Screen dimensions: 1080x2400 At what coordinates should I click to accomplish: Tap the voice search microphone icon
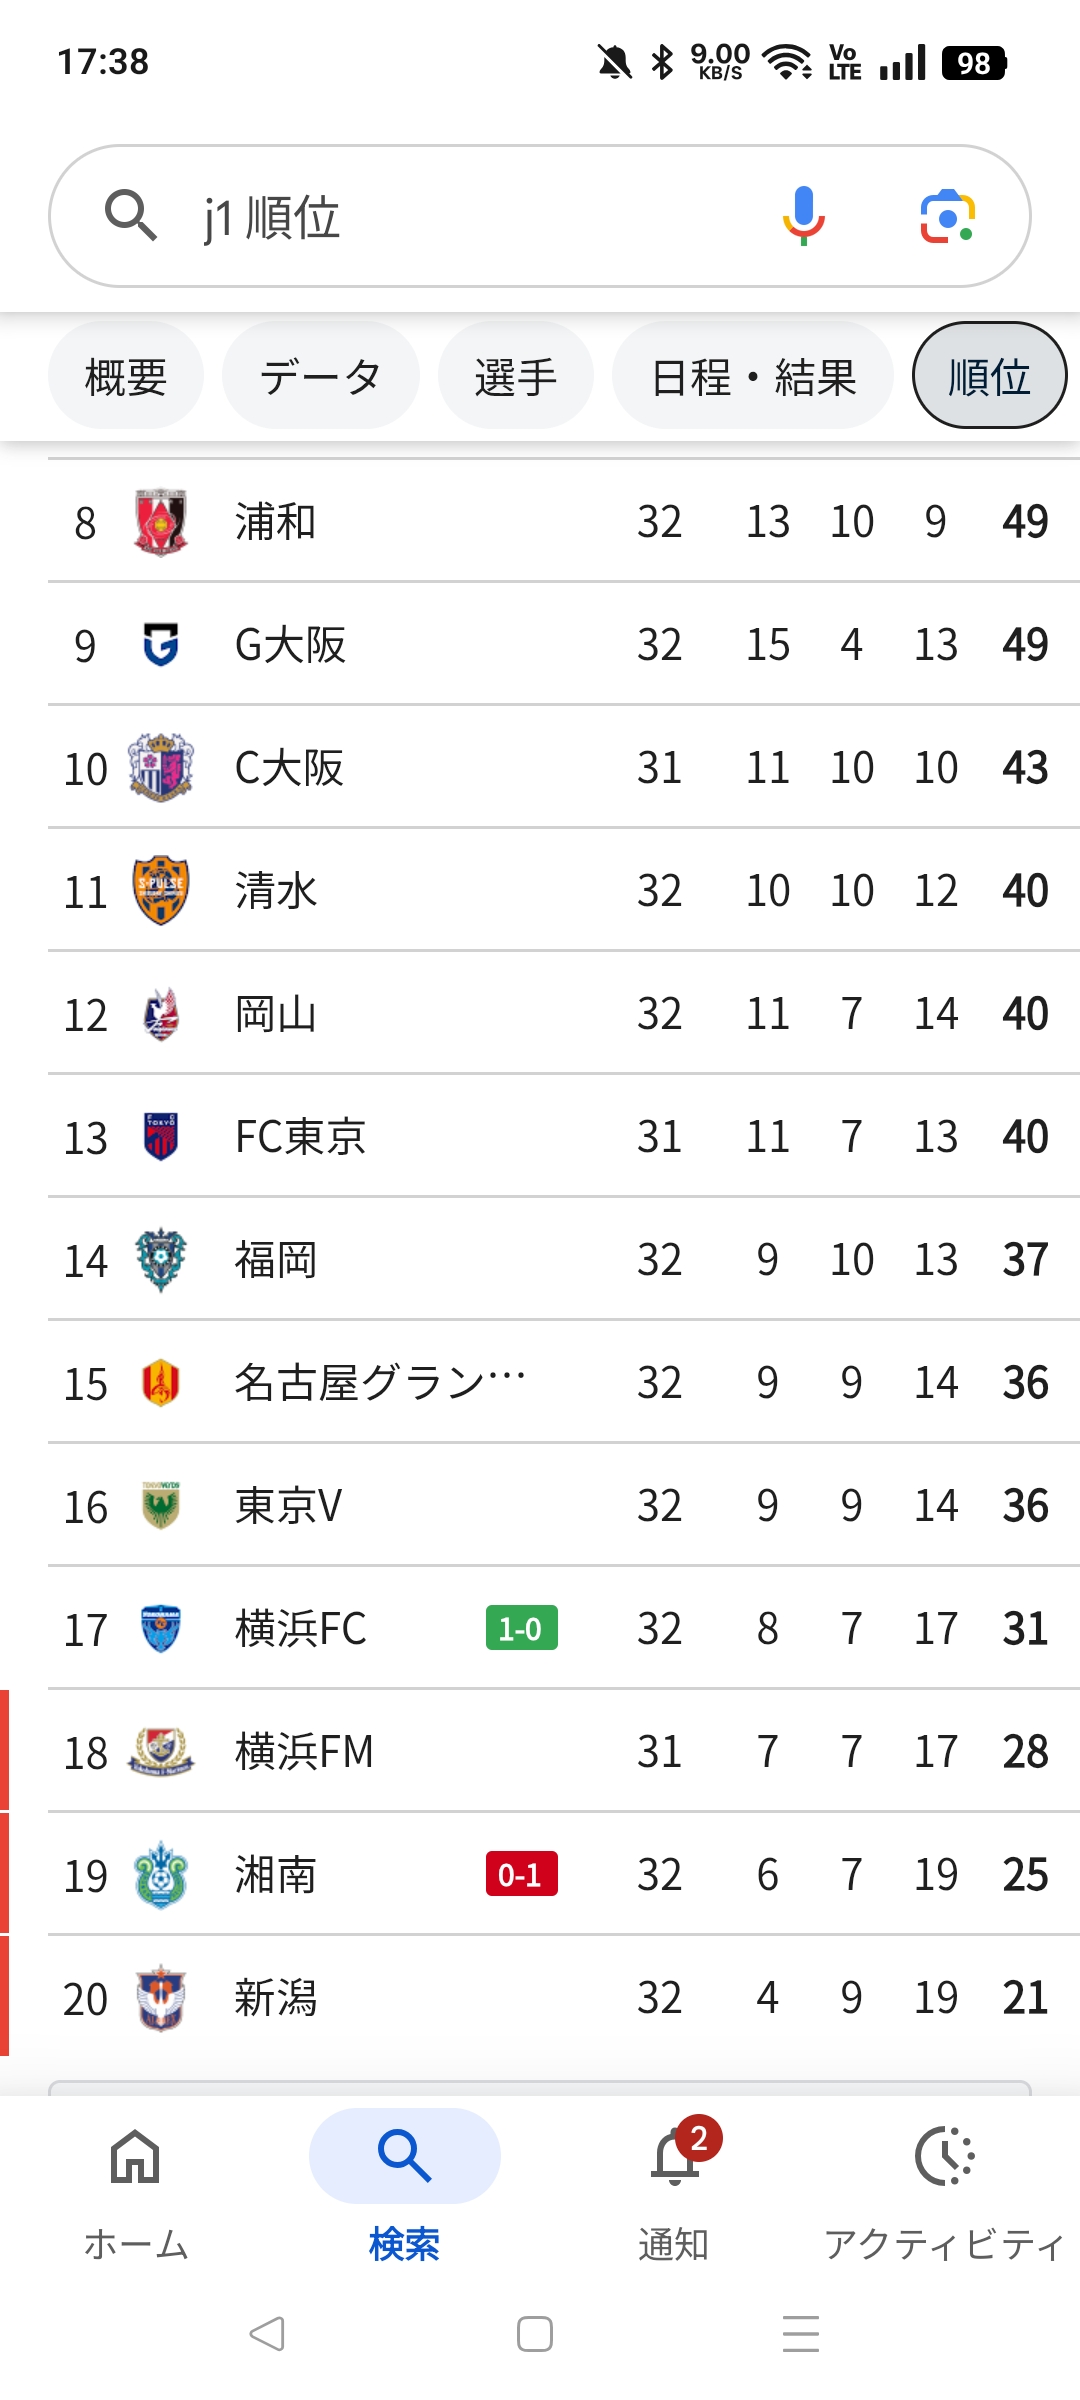click(x=803, y=216)
